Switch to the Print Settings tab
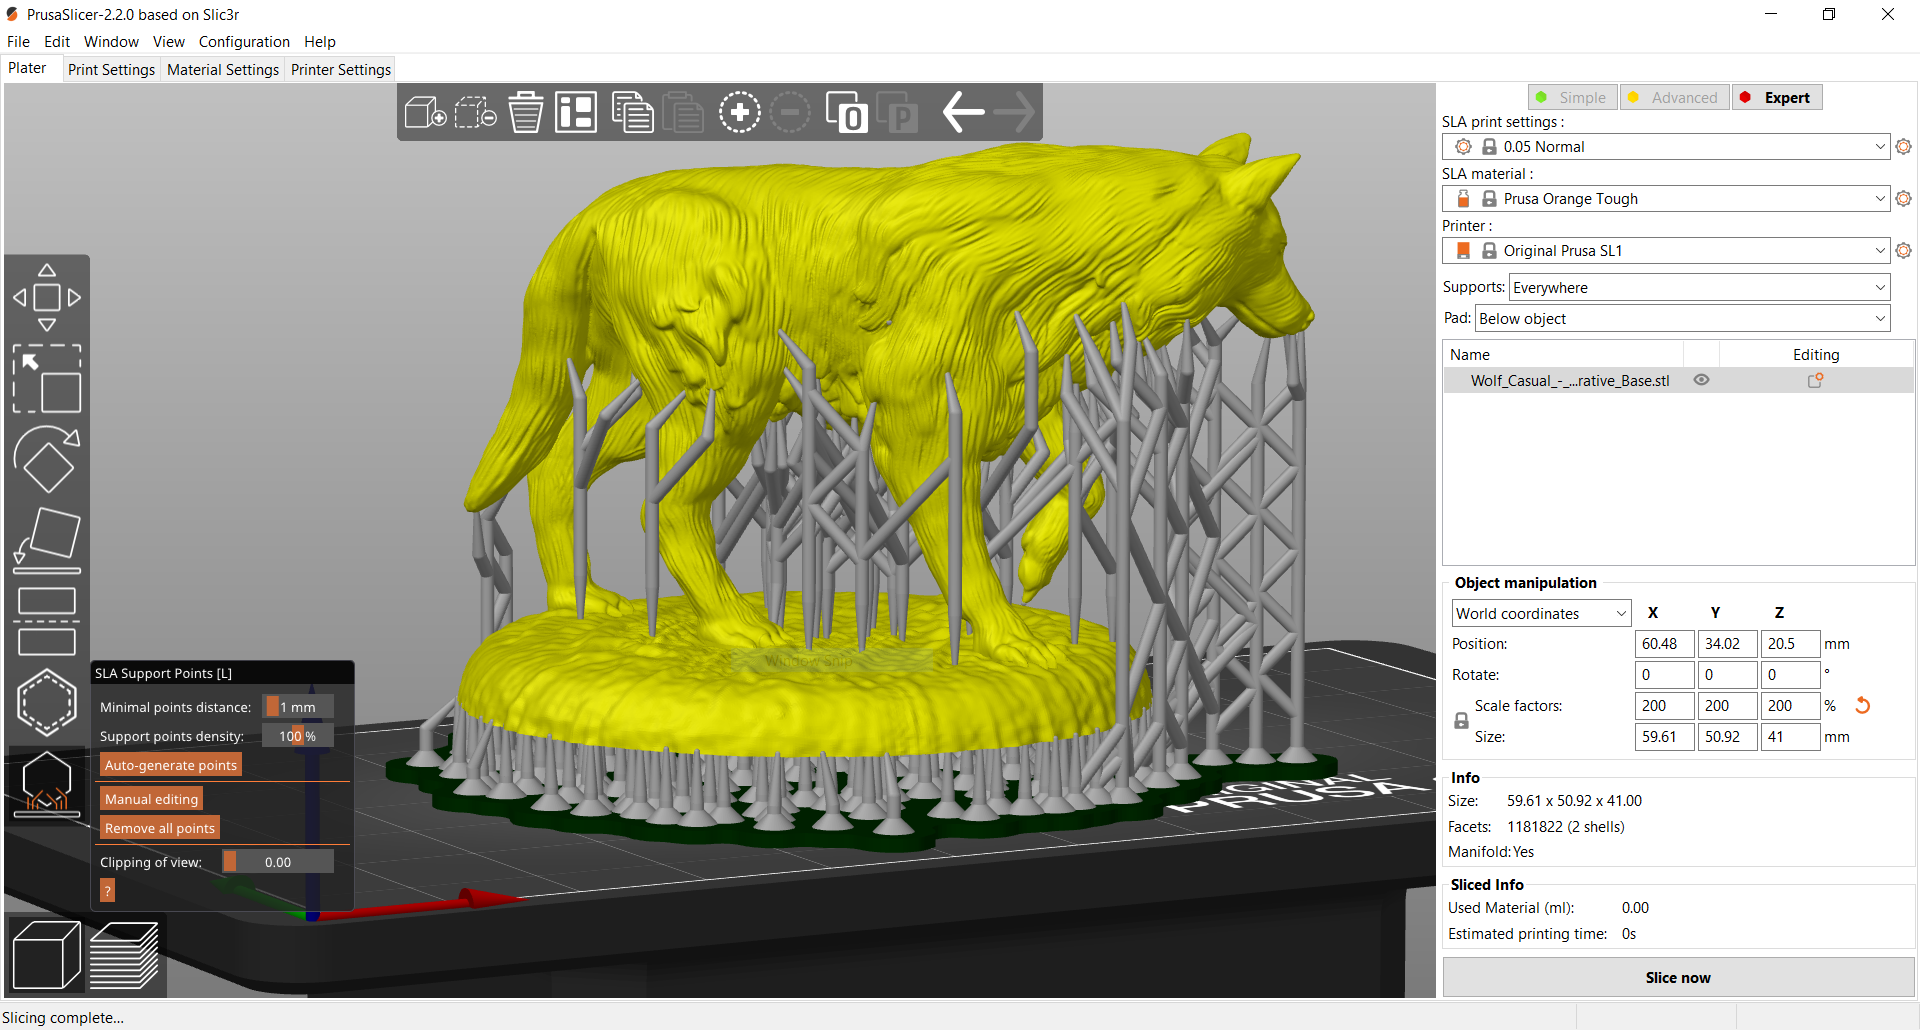This screenshot has width=1920, height=1030. click(x=111, y=70)
